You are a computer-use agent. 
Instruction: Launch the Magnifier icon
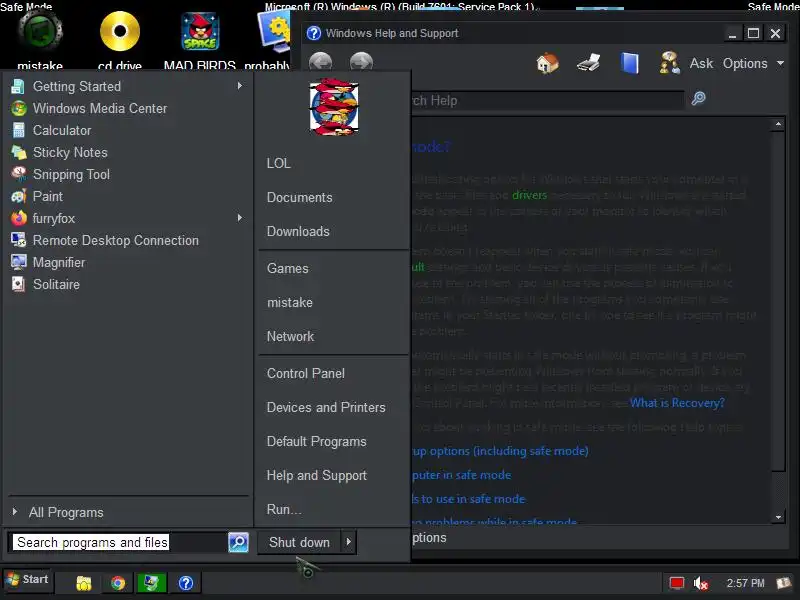pyautogui.click(x=18, y=262)
